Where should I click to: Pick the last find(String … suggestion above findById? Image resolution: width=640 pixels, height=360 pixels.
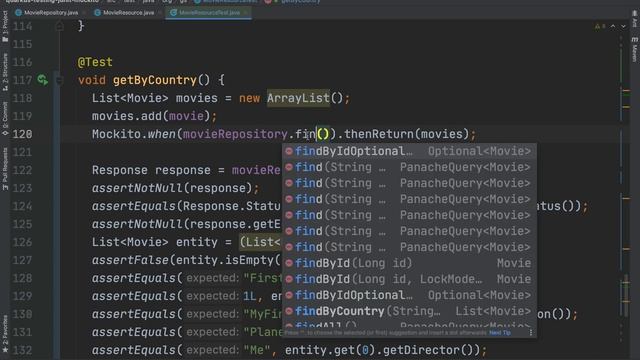point(409,247)
